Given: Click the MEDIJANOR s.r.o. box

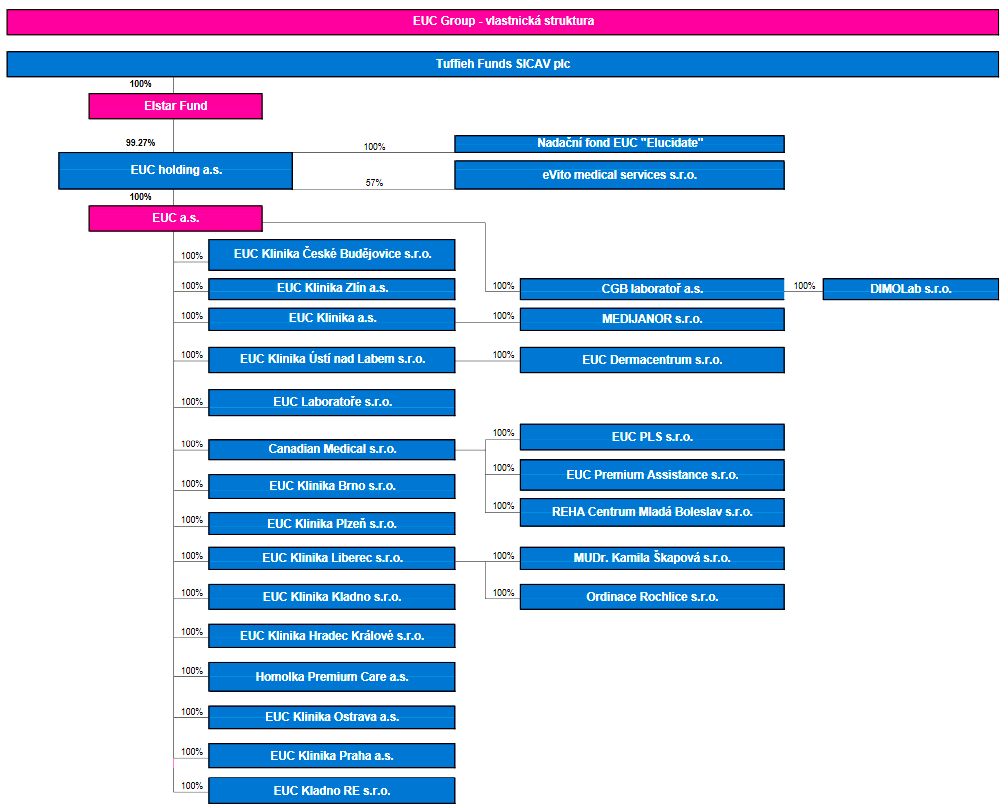Looking at the screenshot, I should (652, 319).
